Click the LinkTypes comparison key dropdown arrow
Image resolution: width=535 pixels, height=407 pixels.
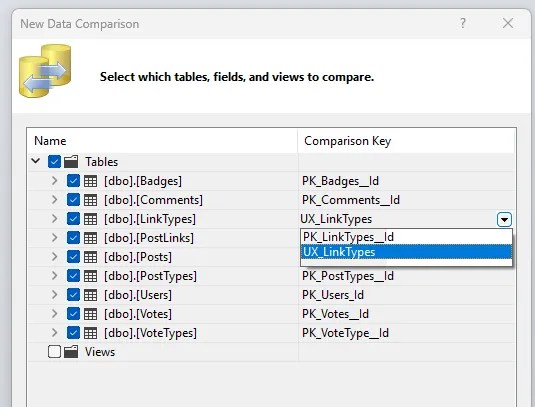(504, 219)
